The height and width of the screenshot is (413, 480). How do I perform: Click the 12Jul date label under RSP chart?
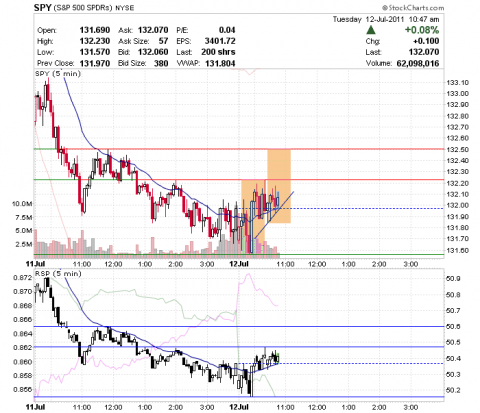(239, 407)
